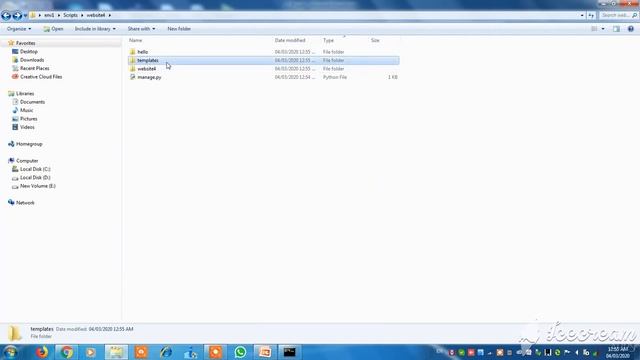This screenshot has height=360, width=640.
Task: Click the refresh button next to address bar
Action: (591, 16)
